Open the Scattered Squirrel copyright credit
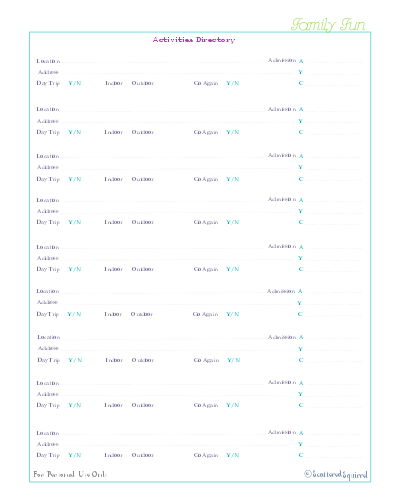 tap(336, 475)
